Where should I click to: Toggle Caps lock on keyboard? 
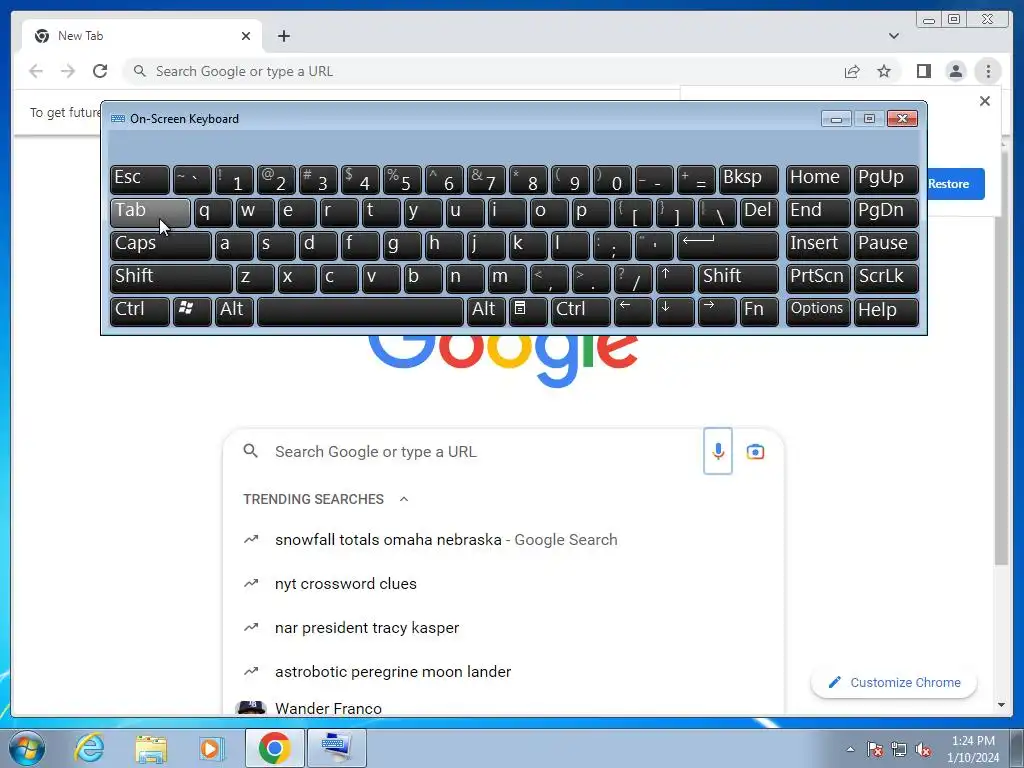click(161, 245)
